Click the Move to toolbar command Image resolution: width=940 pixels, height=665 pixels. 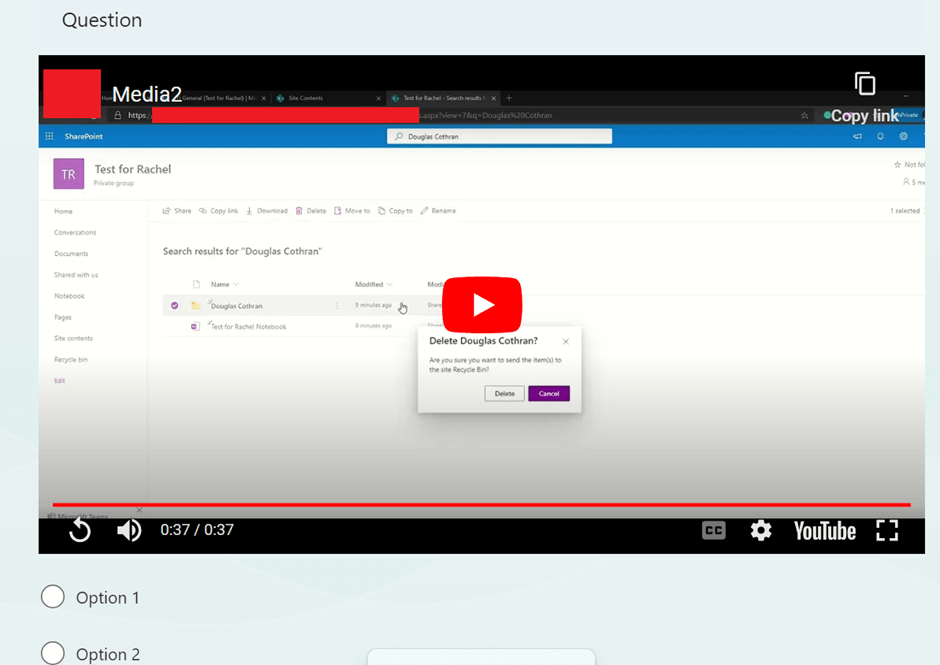coord(352,210)
